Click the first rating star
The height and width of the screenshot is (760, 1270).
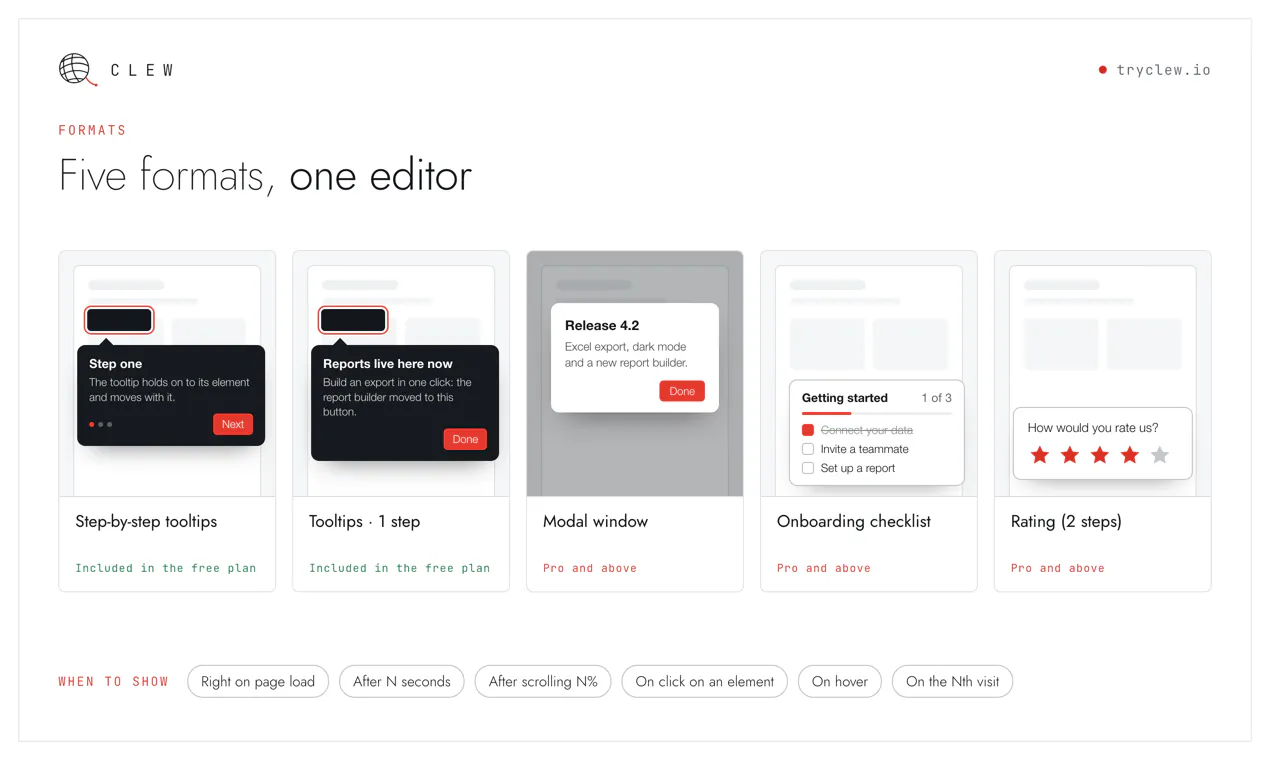(x=1040, y=456)
